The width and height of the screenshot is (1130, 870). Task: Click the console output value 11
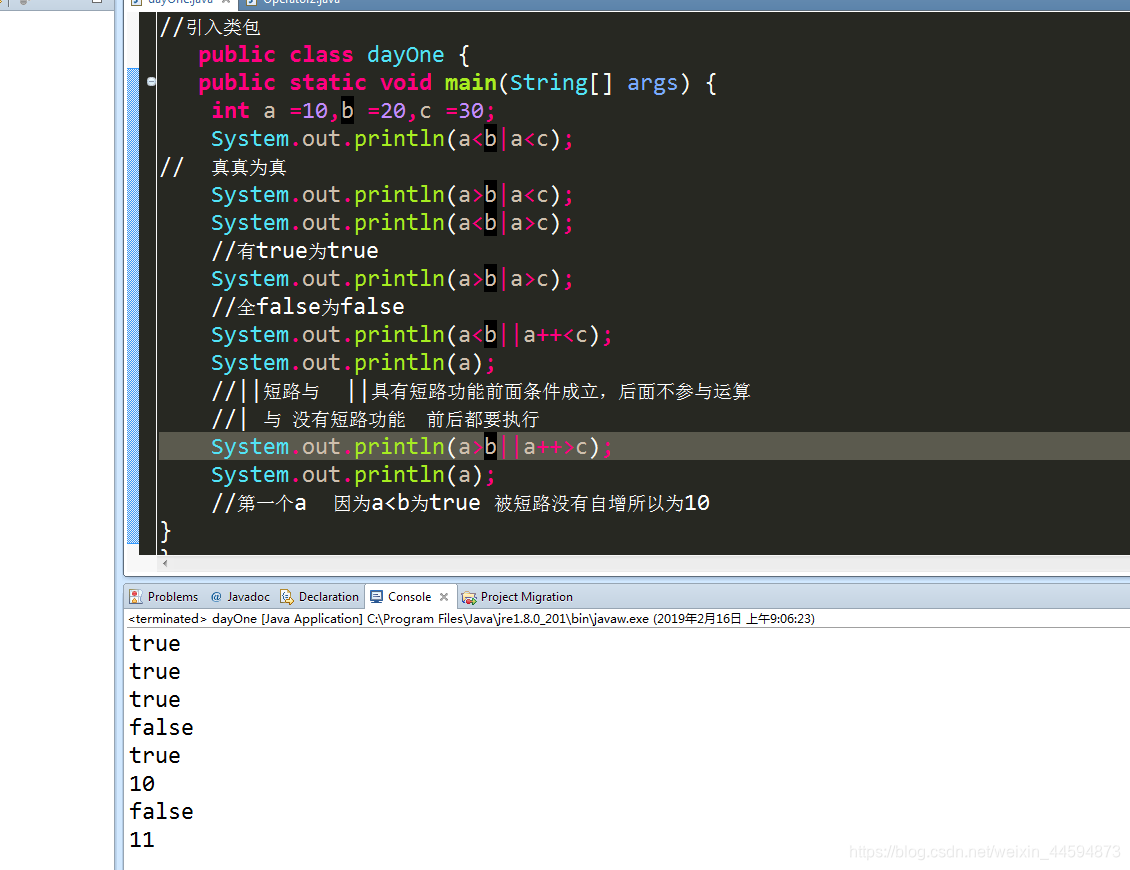tap(142, 840)
